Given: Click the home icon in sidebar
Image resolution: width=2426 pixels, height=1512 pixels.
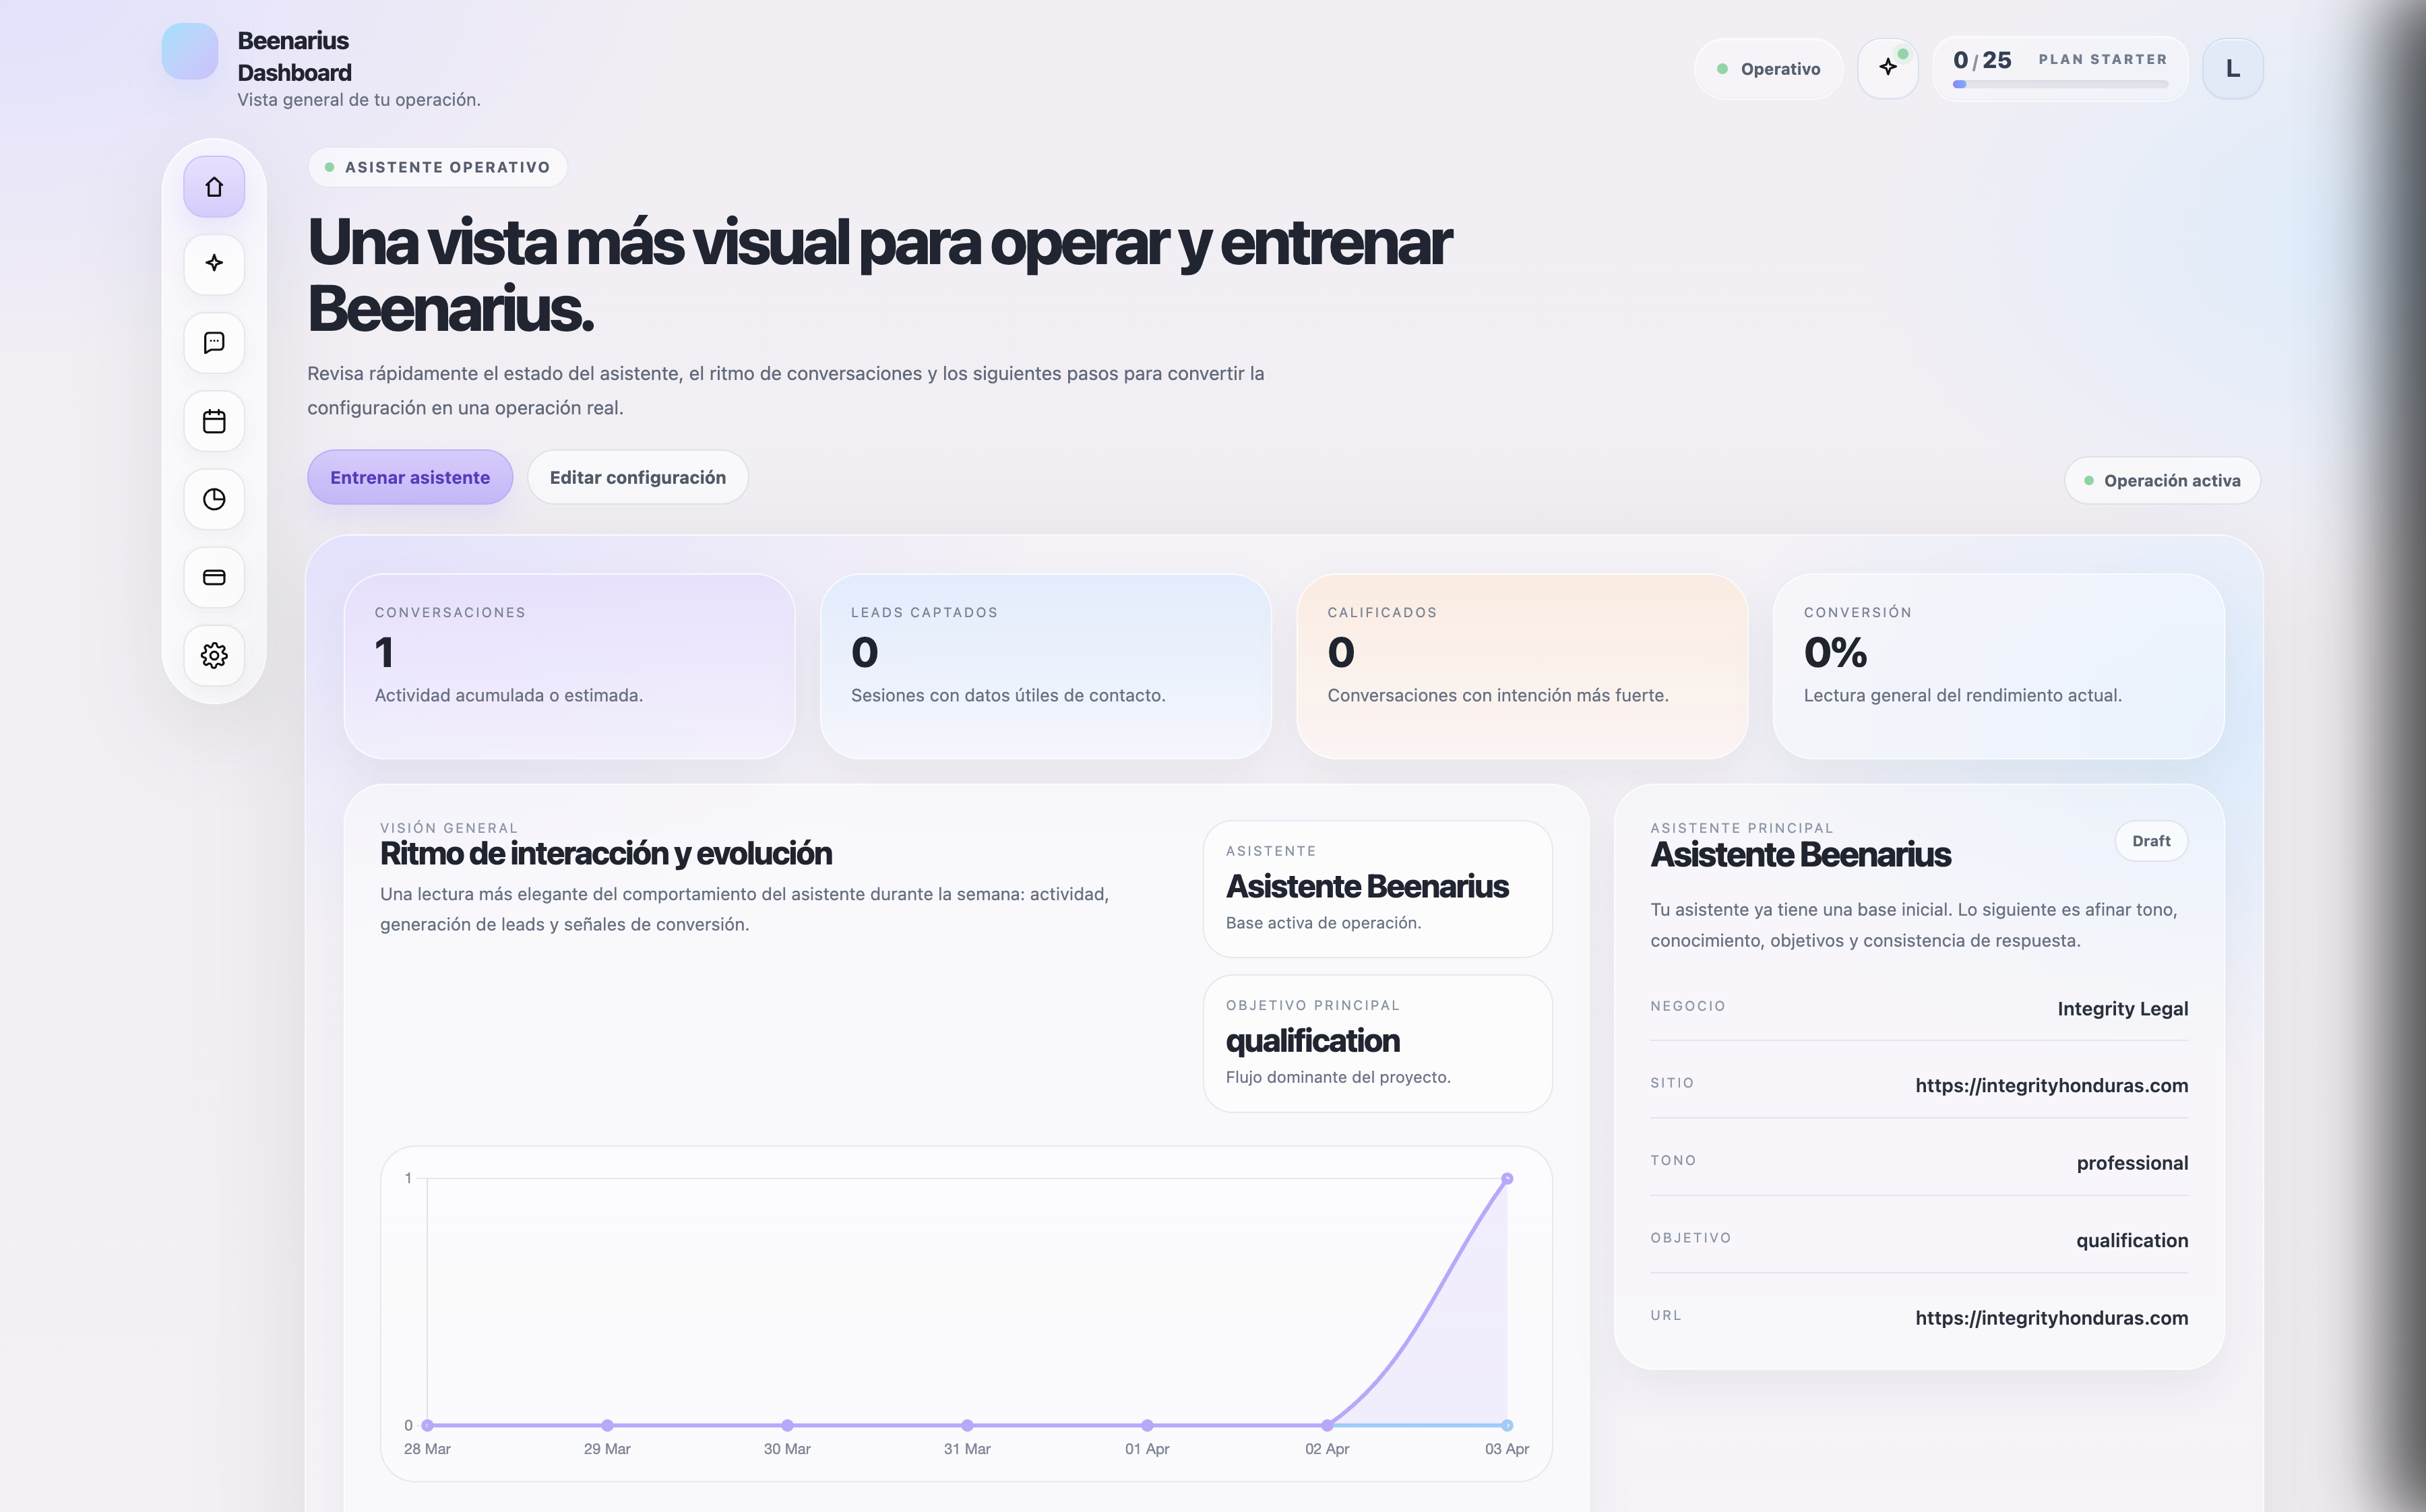Looking at the screenshot, I should (x=214, y=187).
